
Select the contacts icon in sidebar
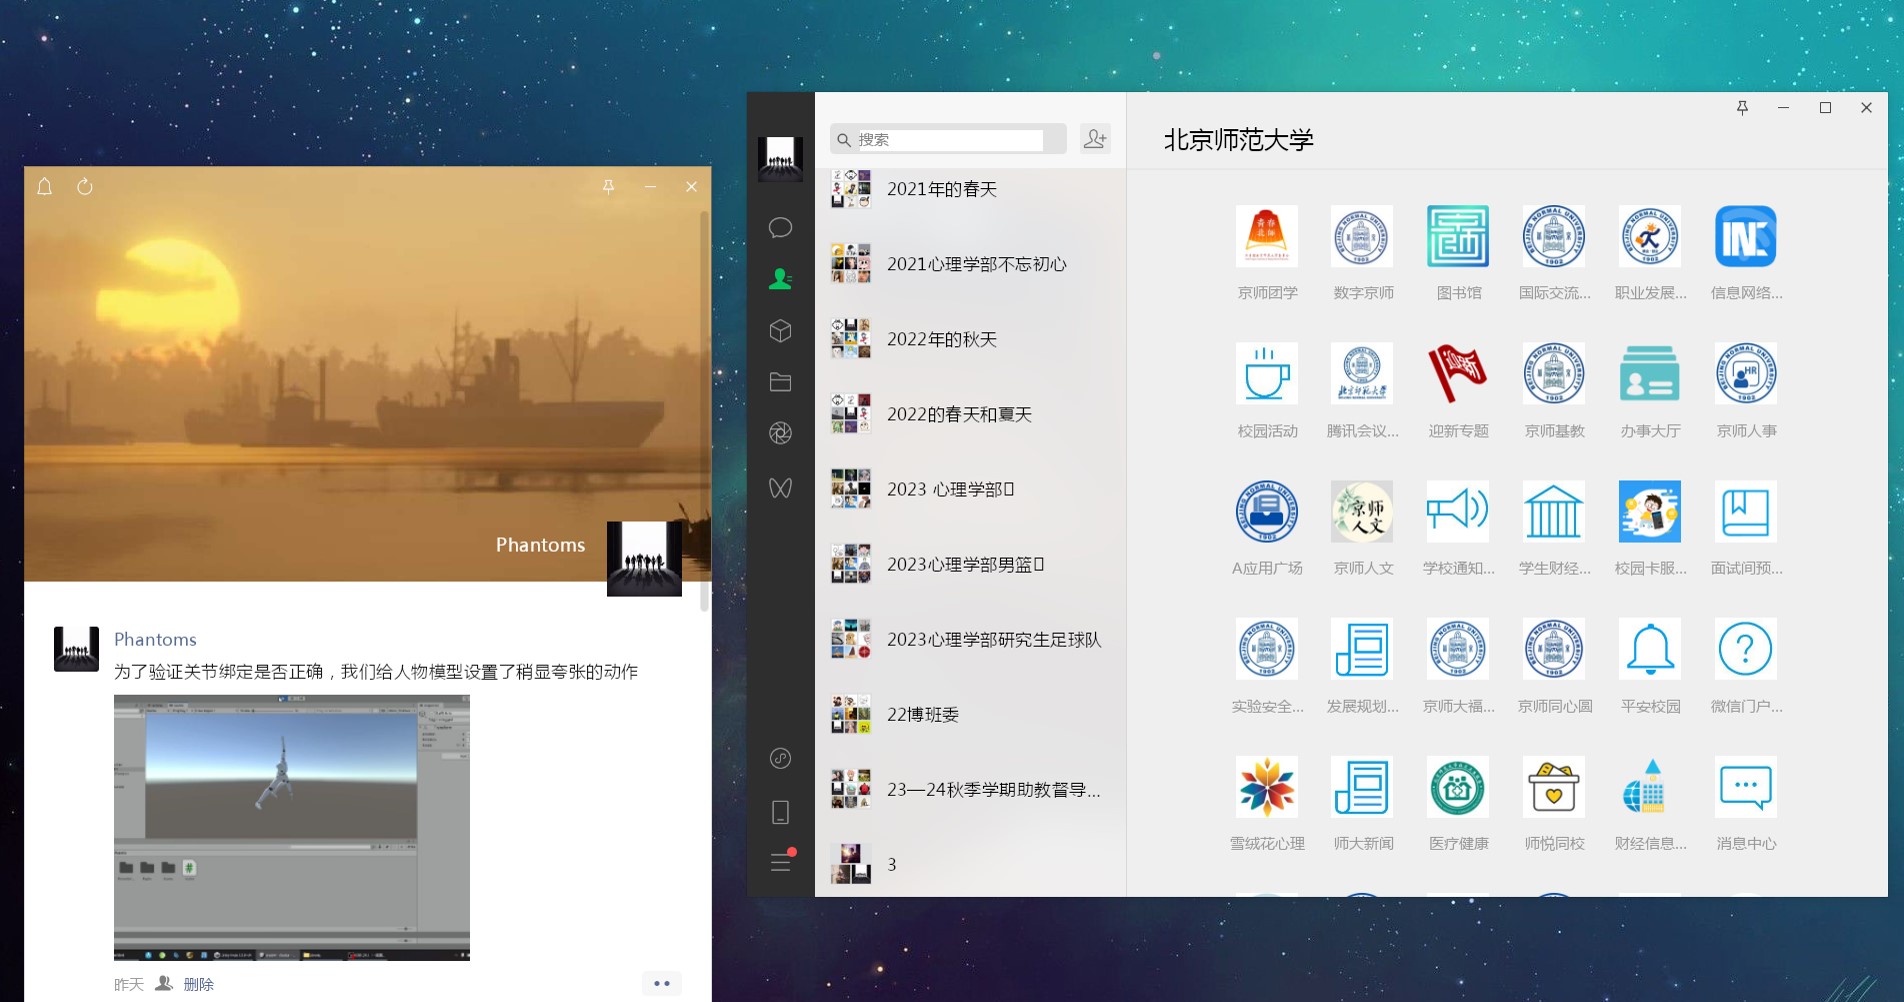click(x=780, y=279)
